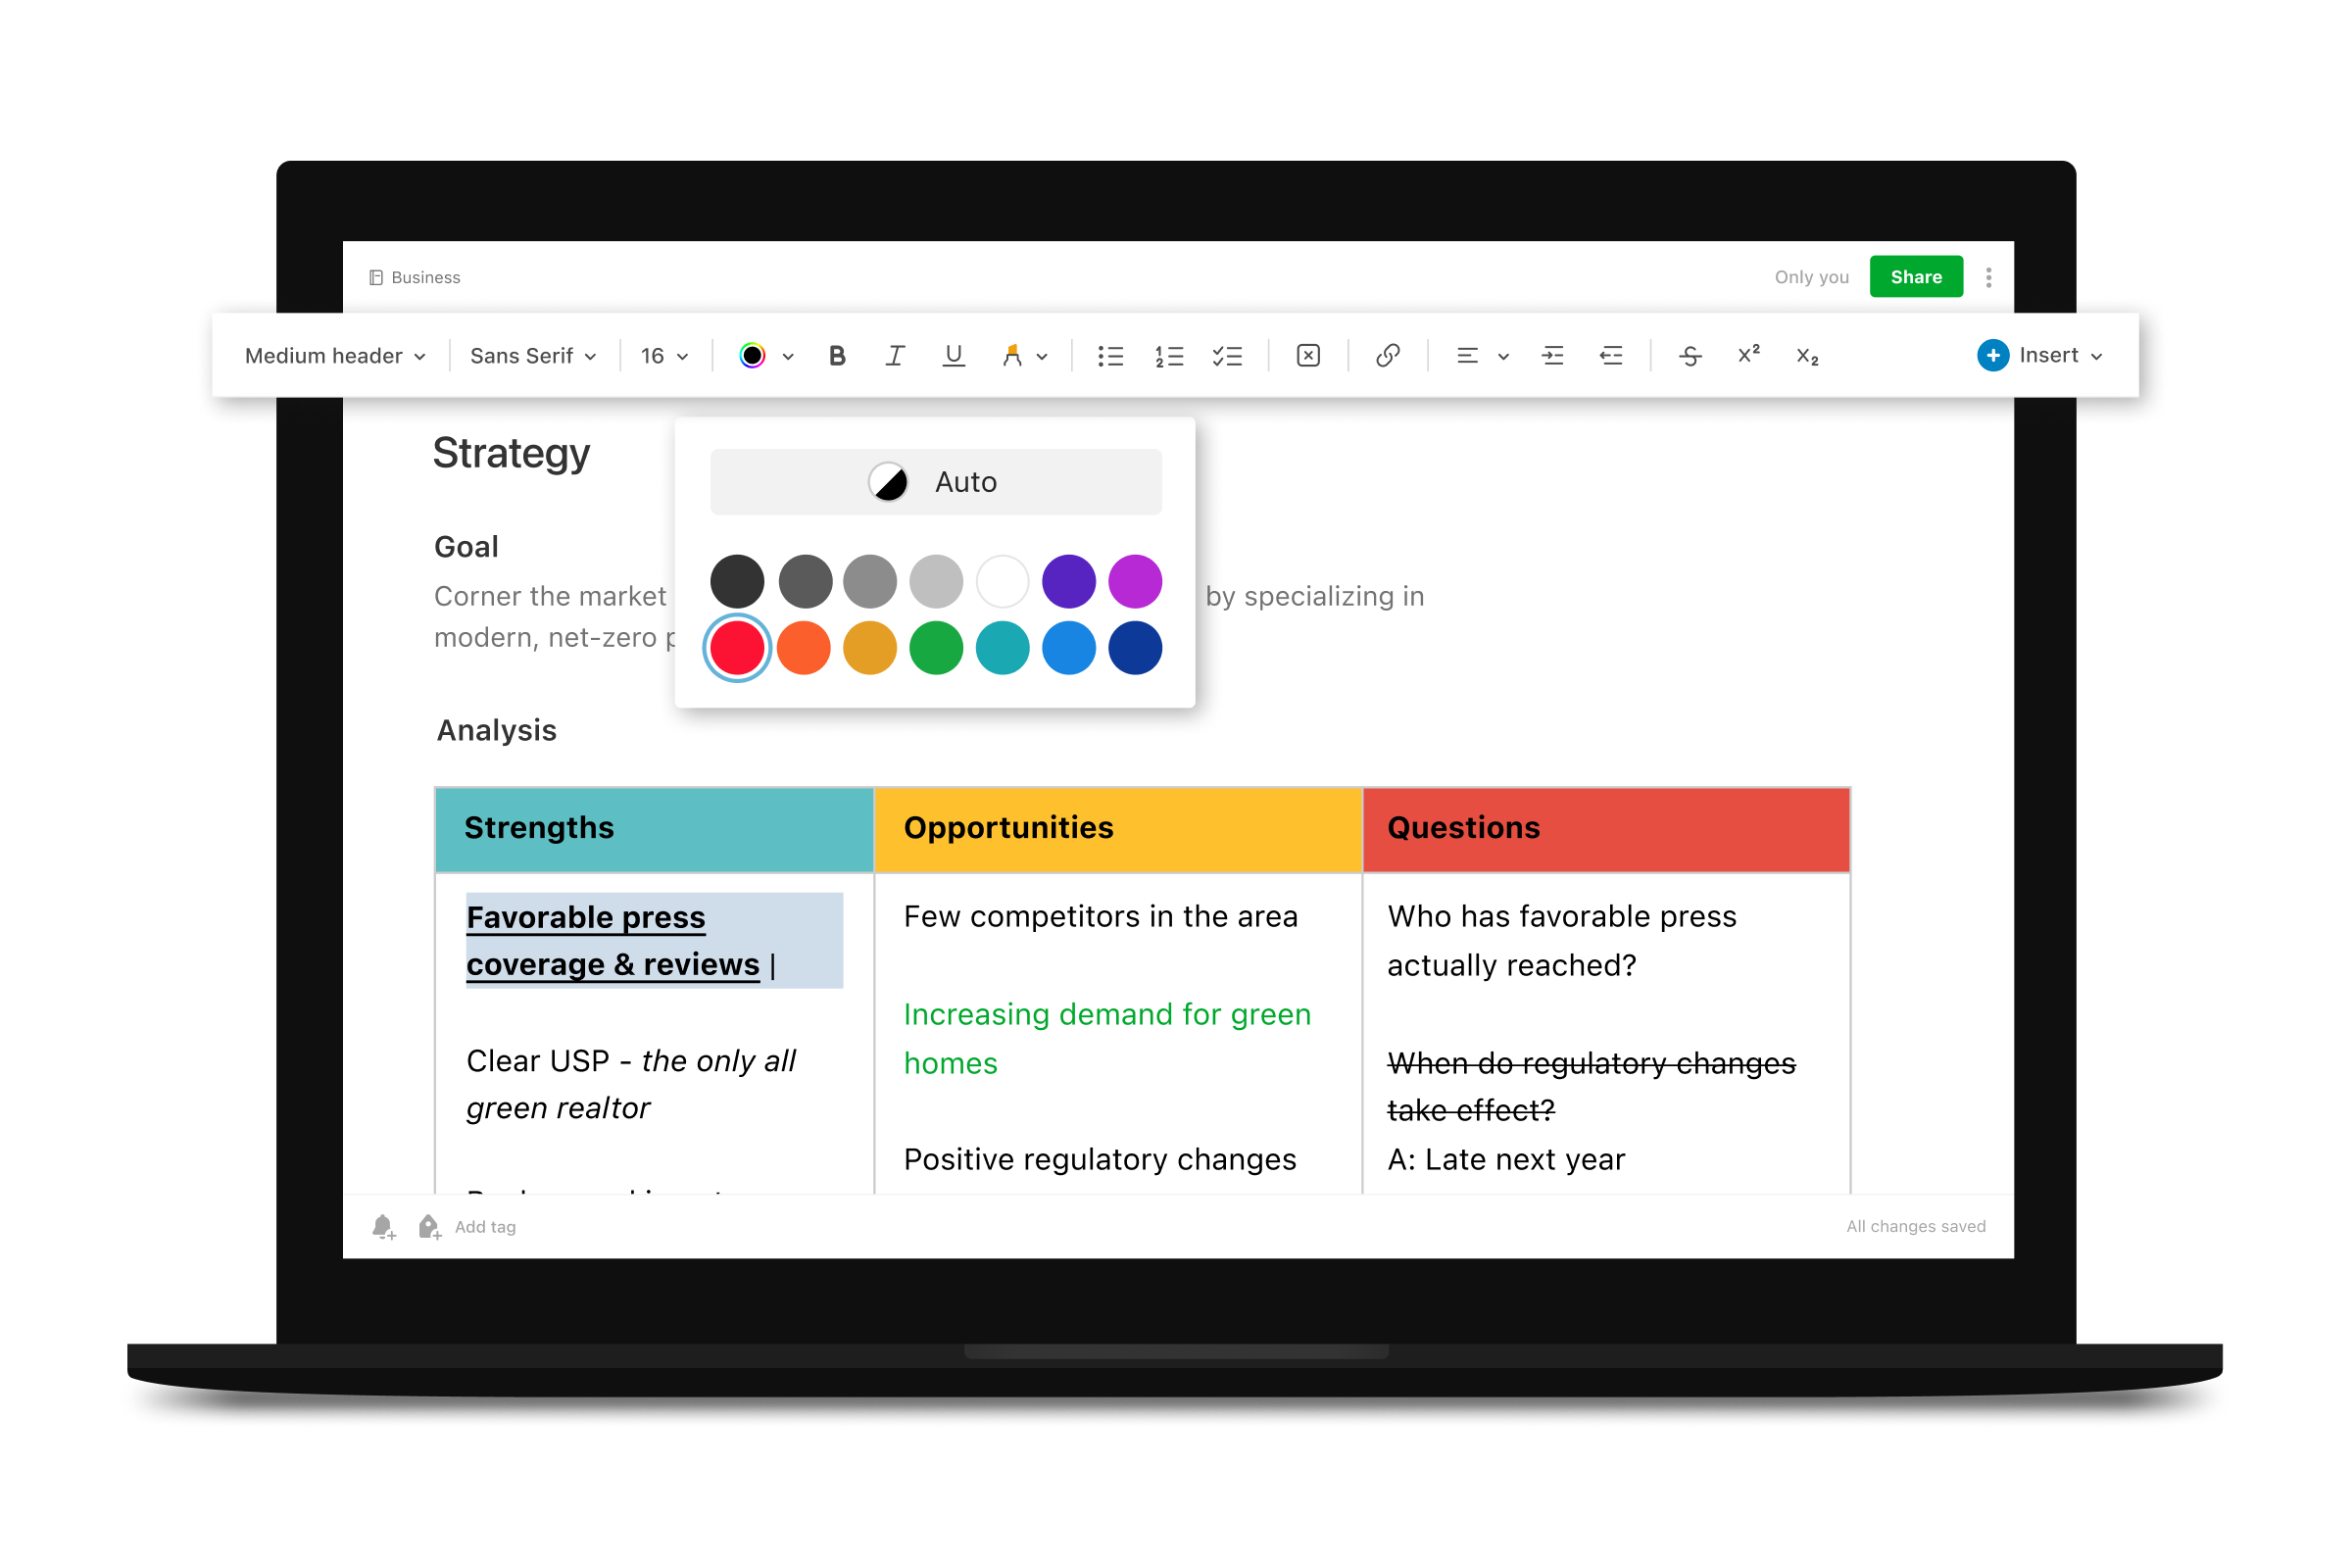Click the Insert button
The width and height of the screenshot is (2352, 1568).
2038,355
